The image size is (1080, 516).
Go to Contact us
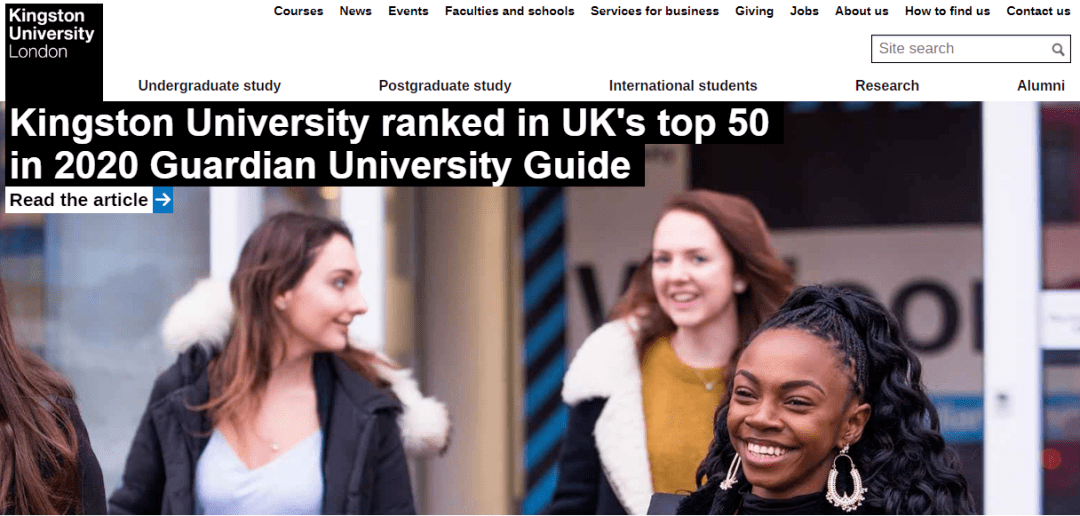pyautogui.click(x=1038, y=11)
